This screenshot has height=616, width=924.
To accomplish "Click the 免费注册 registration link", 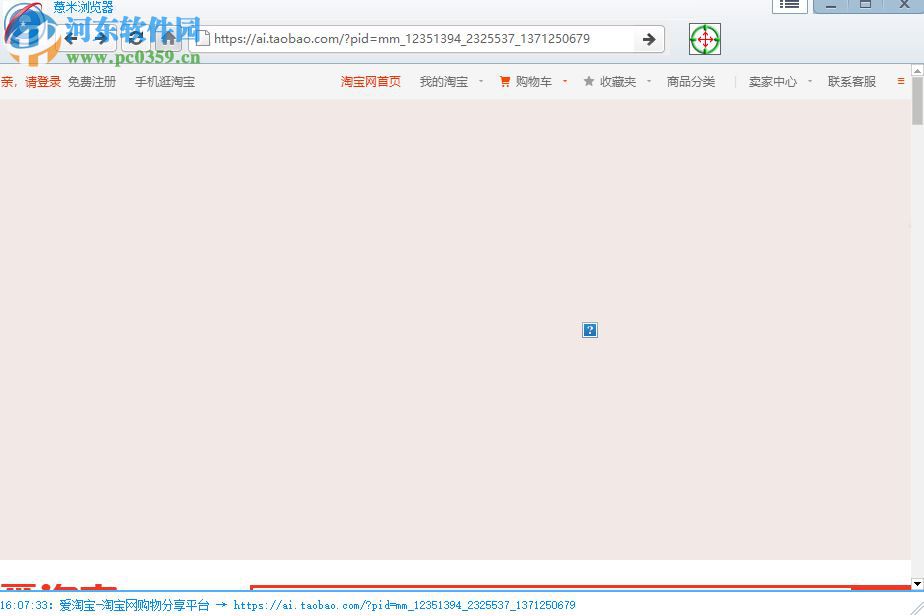I will pos(92,81).
